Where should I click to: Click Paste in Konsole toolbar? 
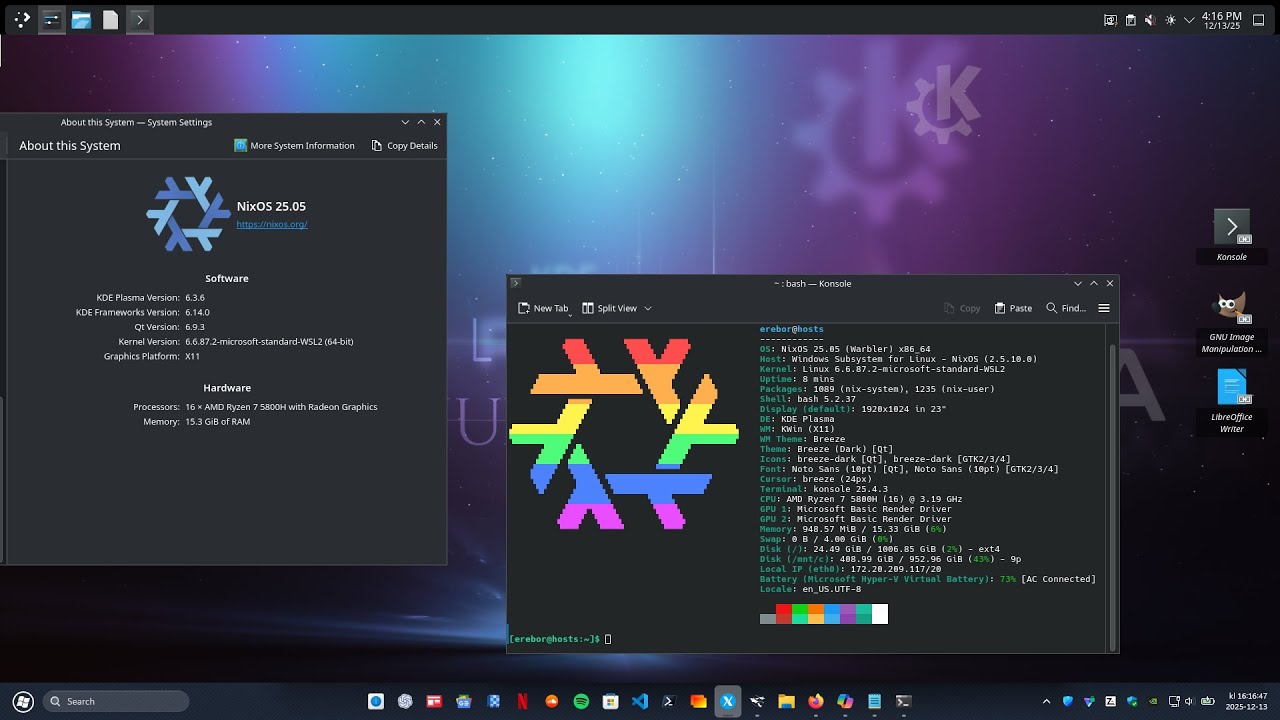click(1013, 308)
